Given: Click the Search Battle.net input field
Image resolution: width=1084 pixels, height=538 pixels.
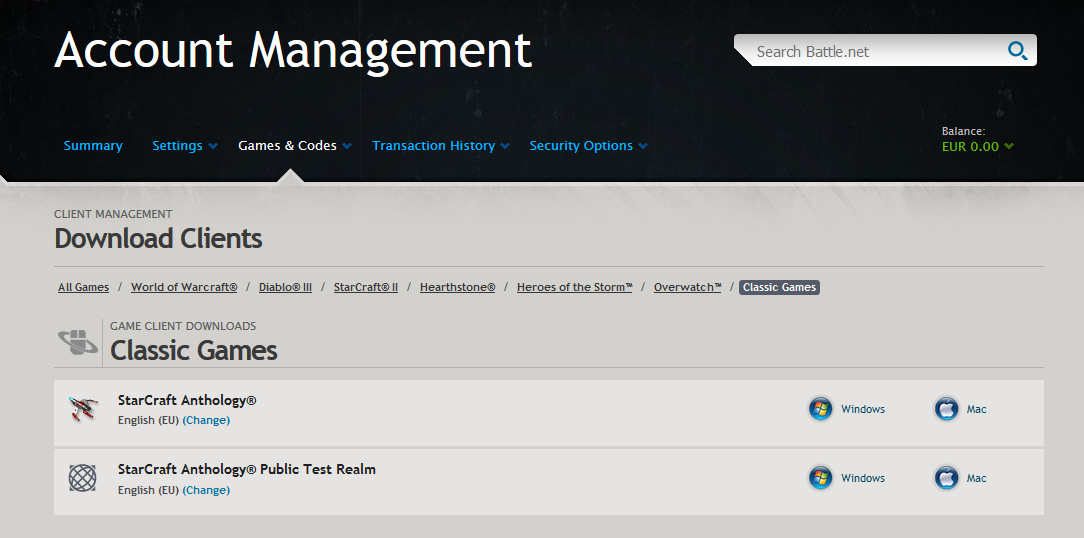Looking at the screenshot, I should pyautogui.click(x=870, y=51).
